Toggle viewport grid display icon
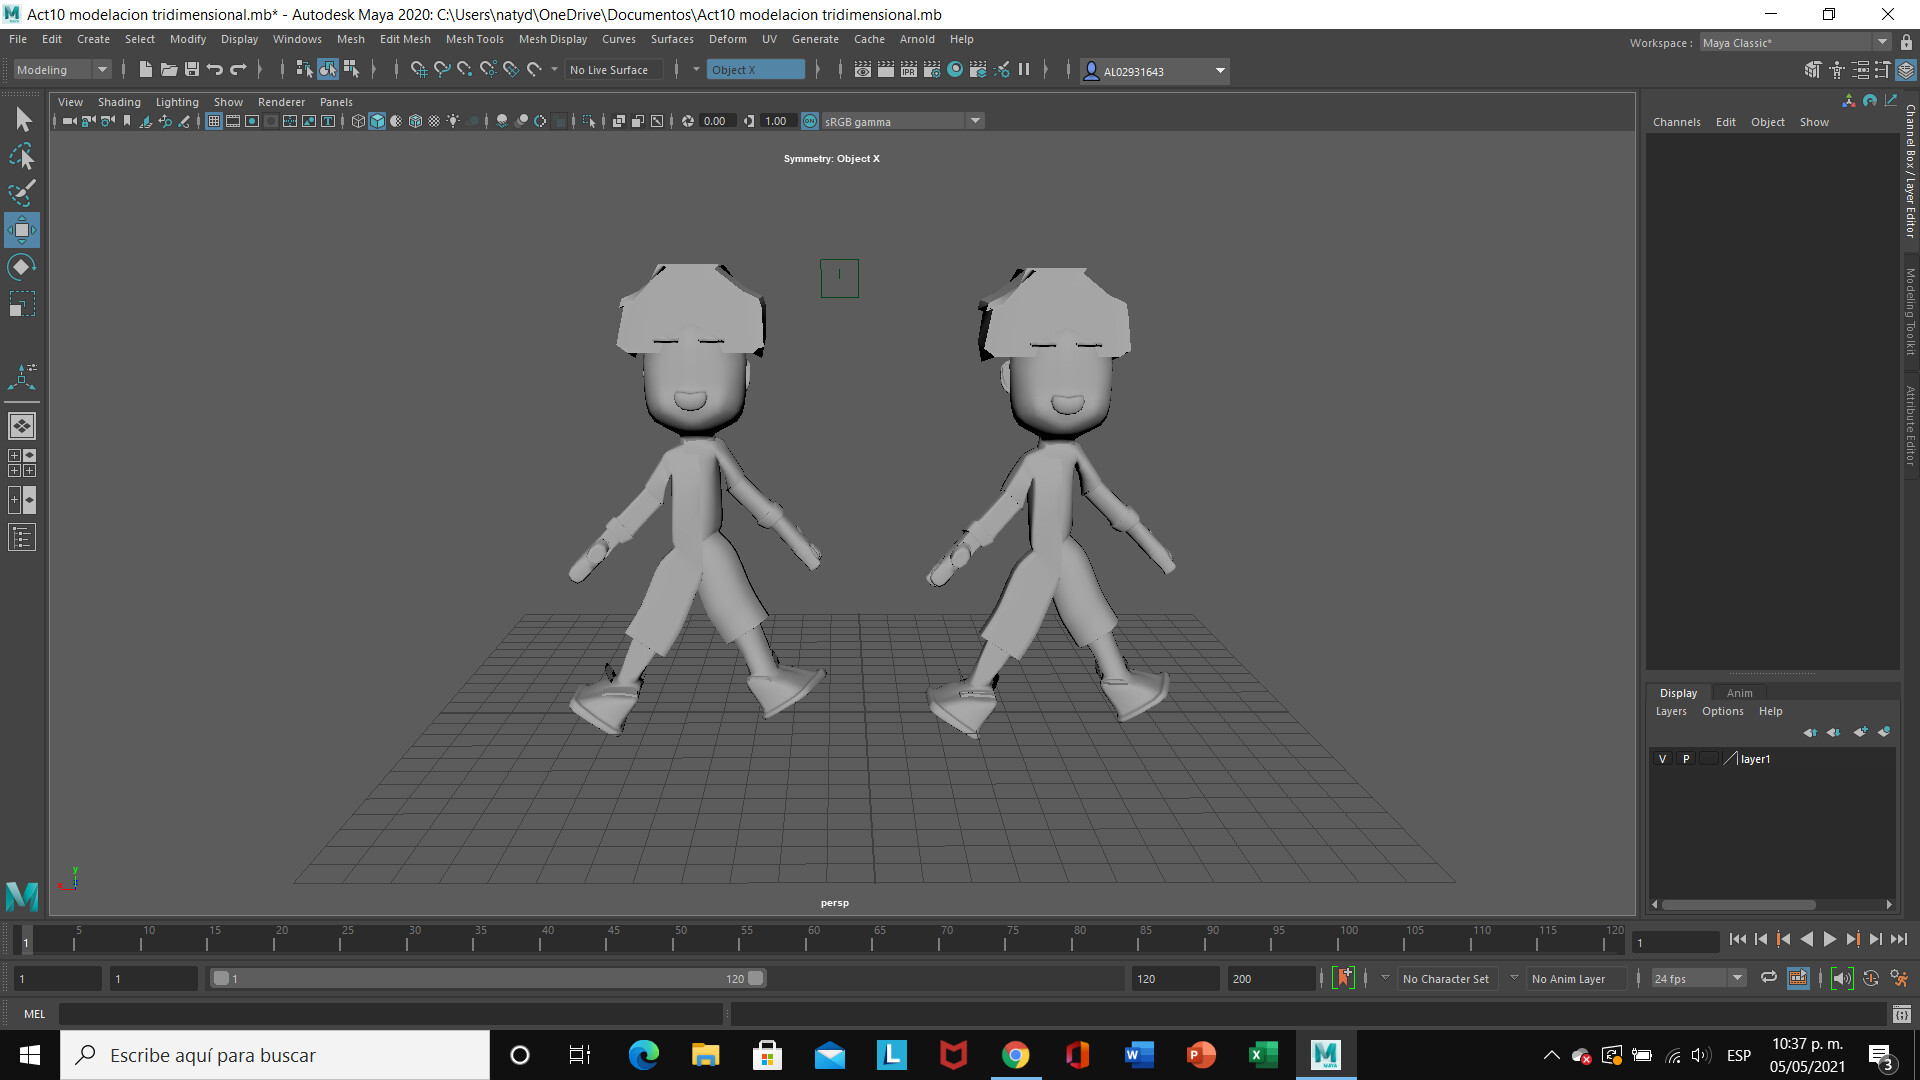This screenshot has height=1080, width=1920. (214, 121)
